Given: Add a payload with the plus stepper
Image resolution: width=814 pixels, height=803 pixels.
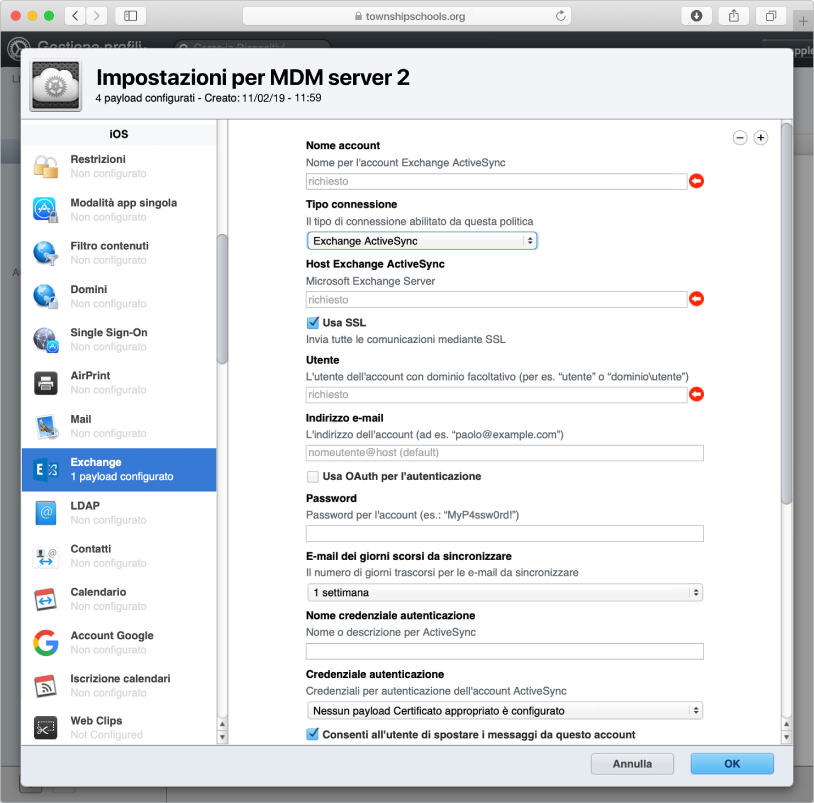Looking at the screenshot, I should [x=760, y=137].
